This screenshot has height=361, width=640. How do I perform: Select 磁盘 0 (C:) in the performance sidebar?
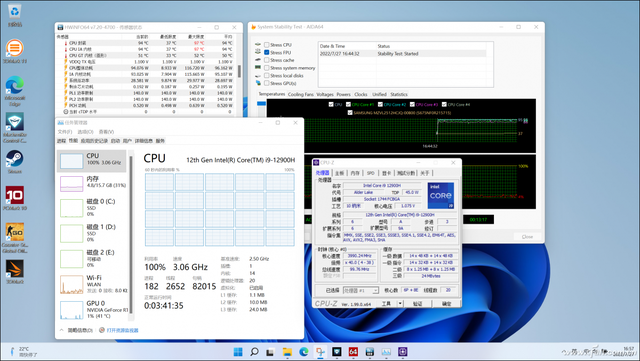pyautogui.click(x=93, y=207)
